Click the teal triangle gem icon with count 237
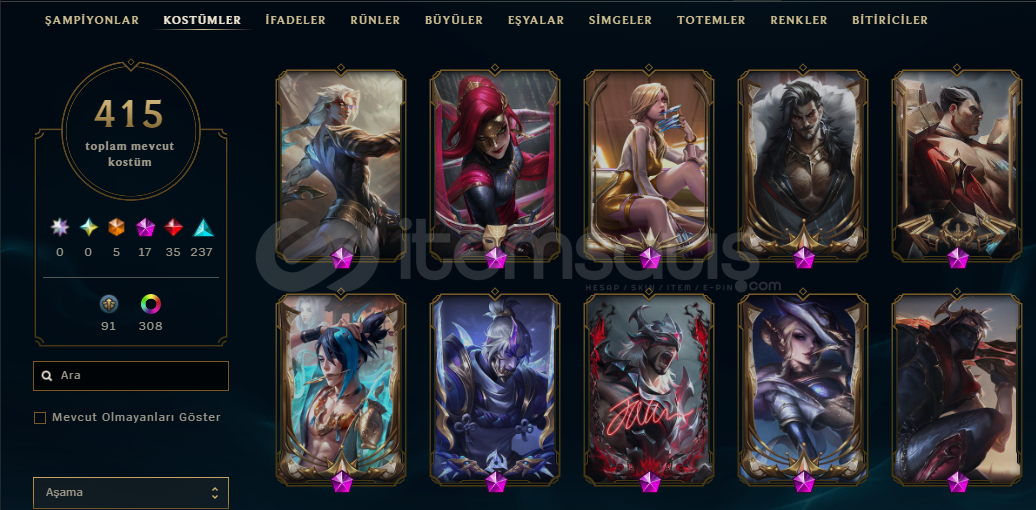 [x=203, y=227]
